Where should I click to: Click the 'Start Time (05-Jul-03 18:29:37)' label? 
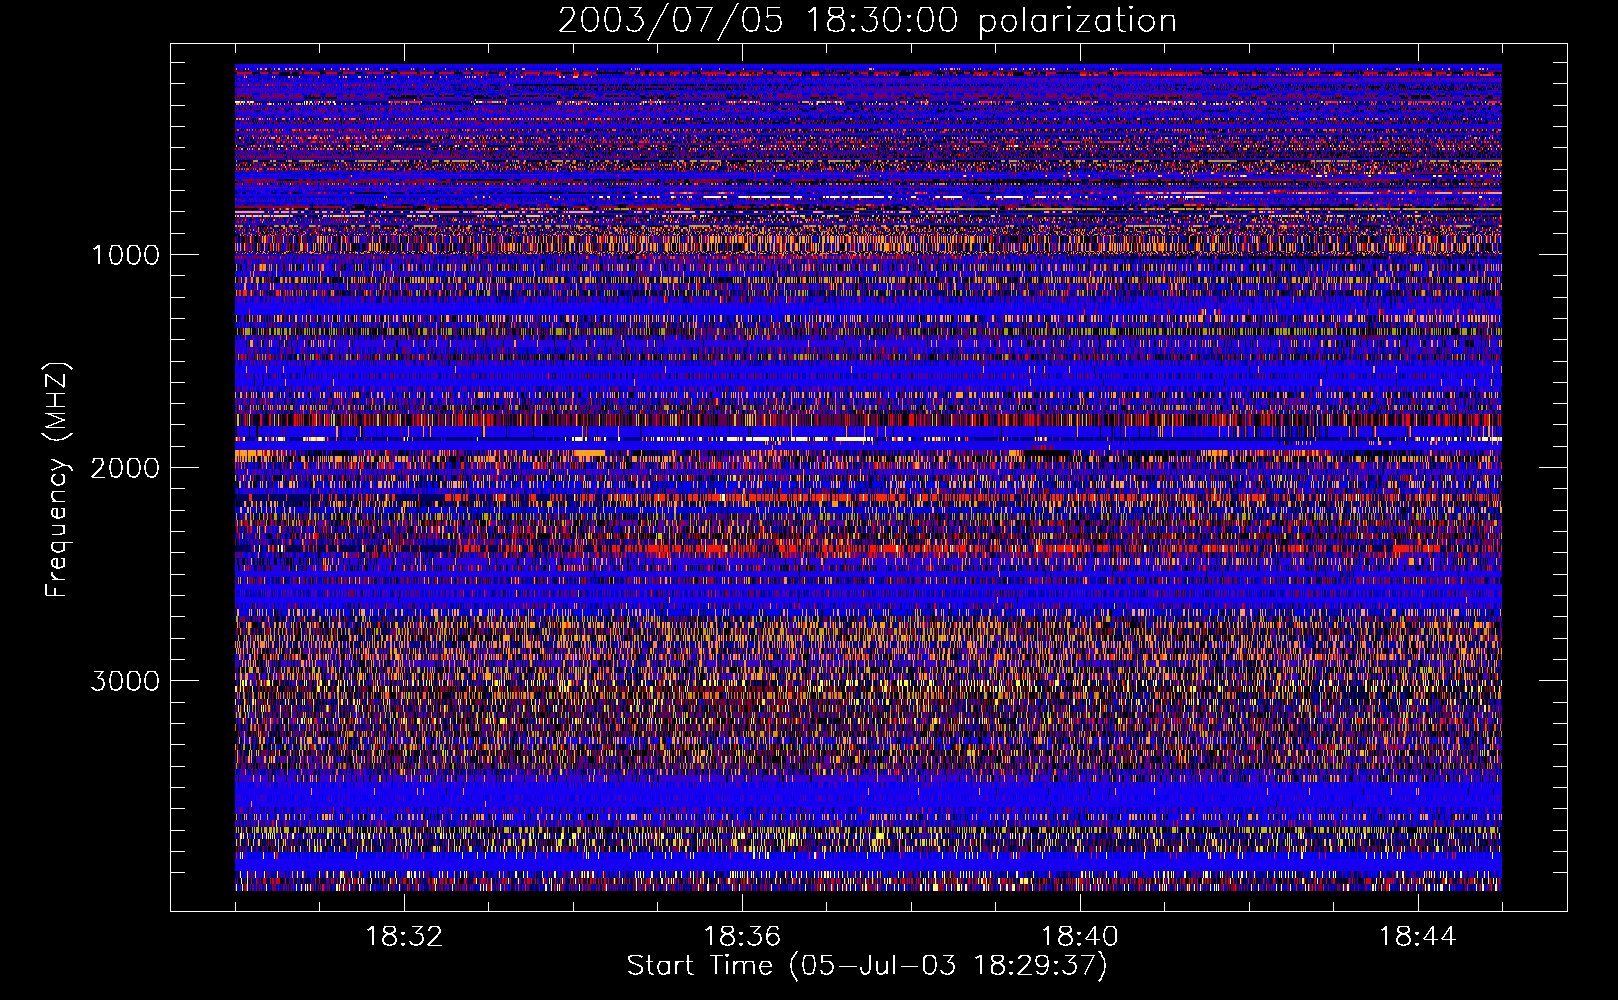pyautogui.click(x=867, y=965)
